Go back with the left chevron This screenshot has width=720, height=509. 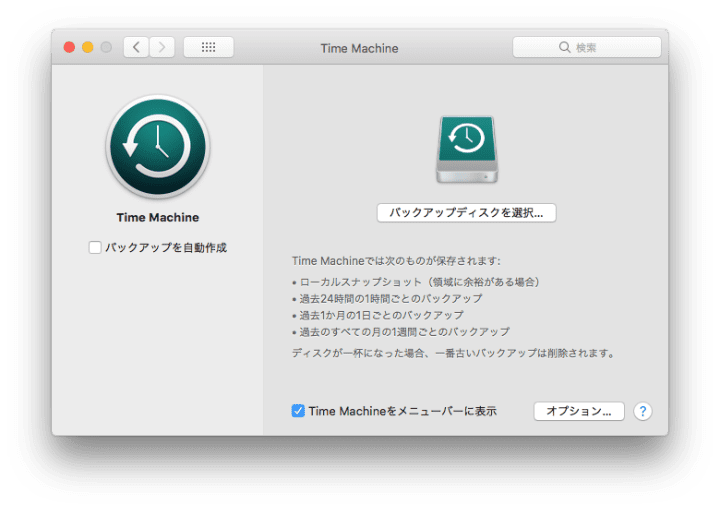(136, 47)
